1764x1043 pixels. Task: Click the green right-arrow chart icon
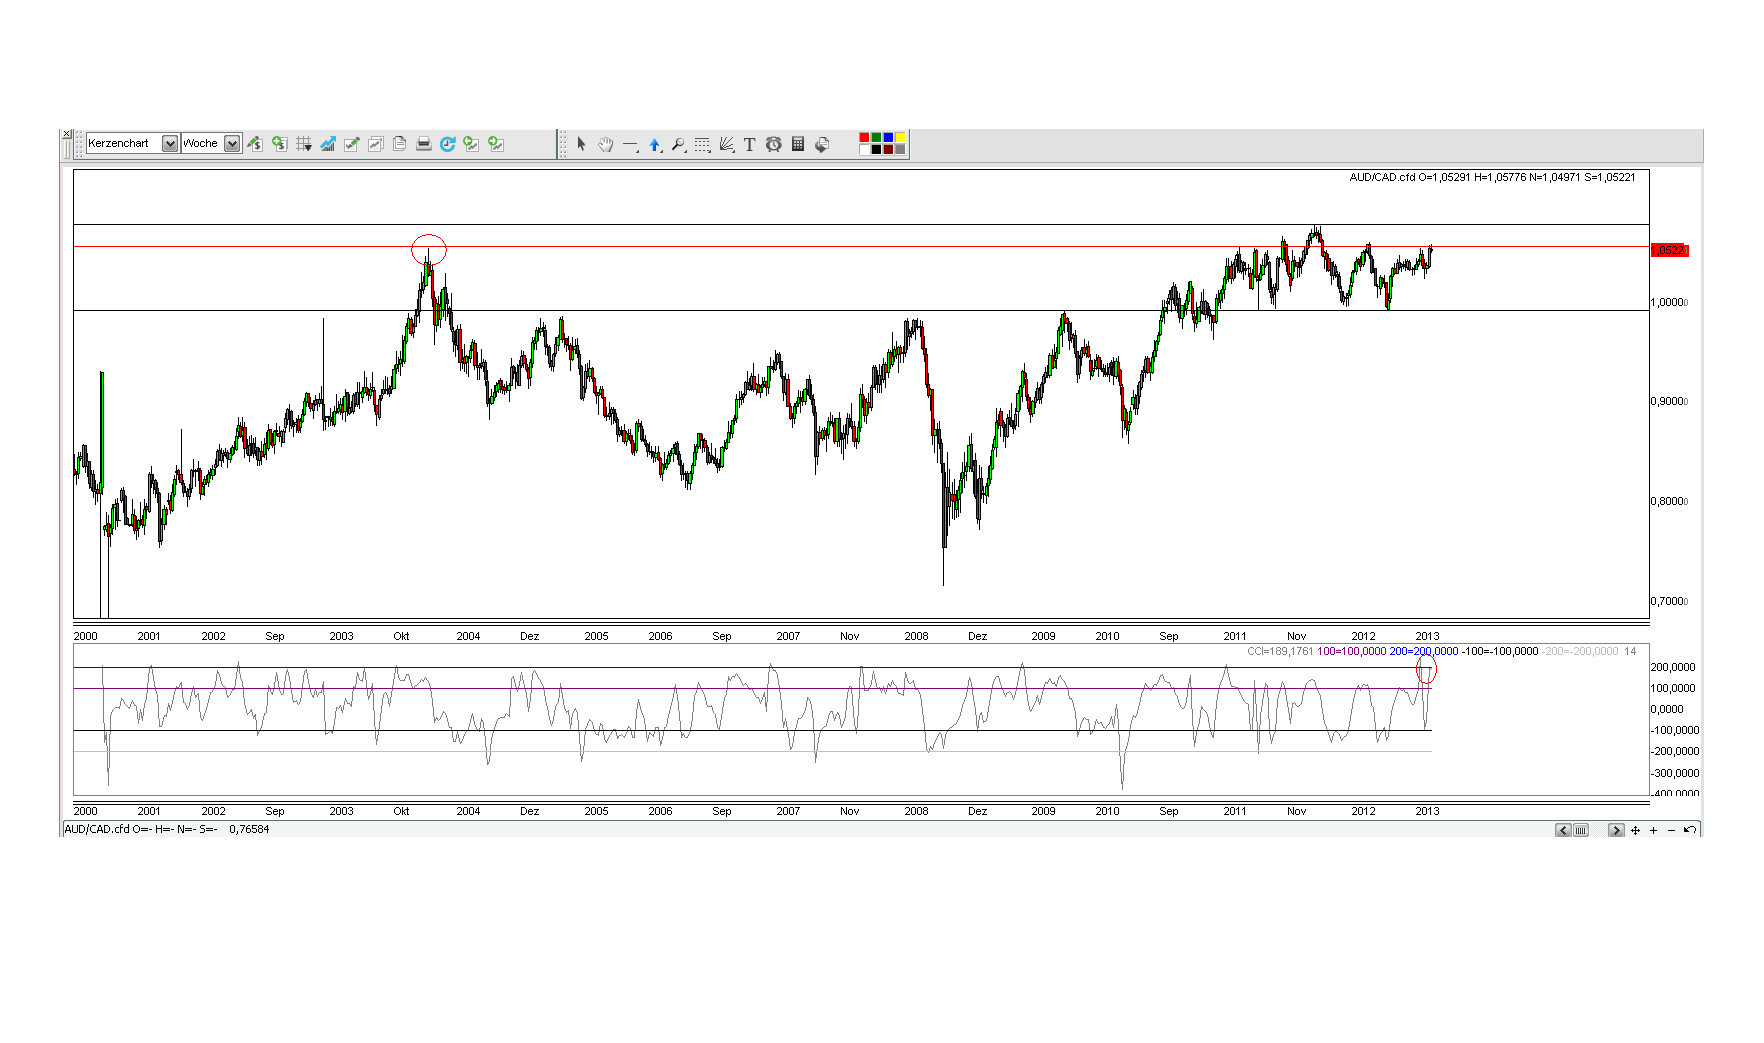point(496,144)
